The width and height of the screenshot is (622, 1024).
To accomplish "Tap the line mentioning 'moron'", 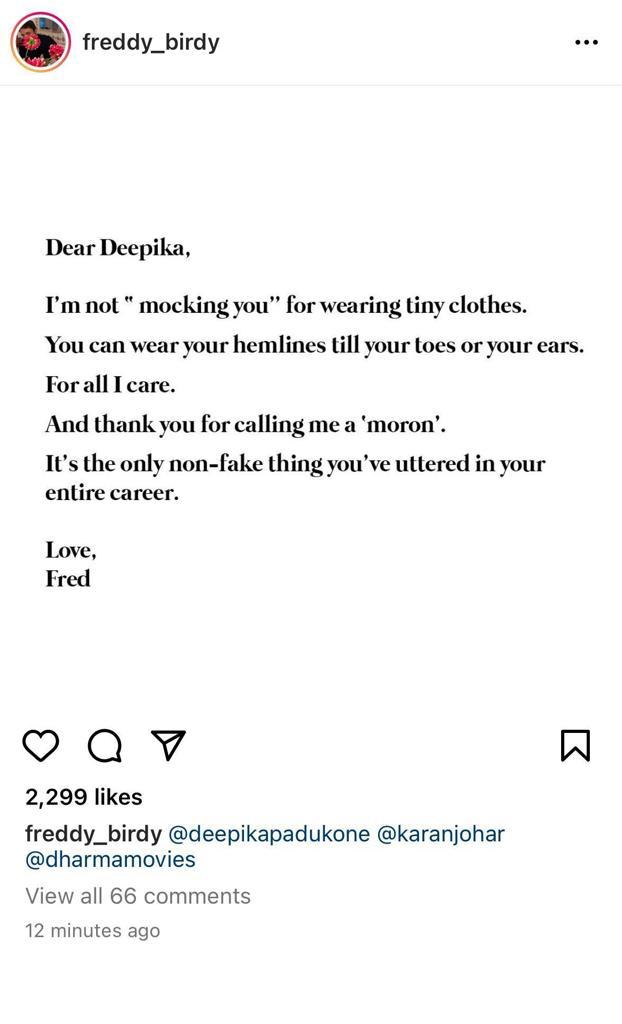I will tap(246, 424).
